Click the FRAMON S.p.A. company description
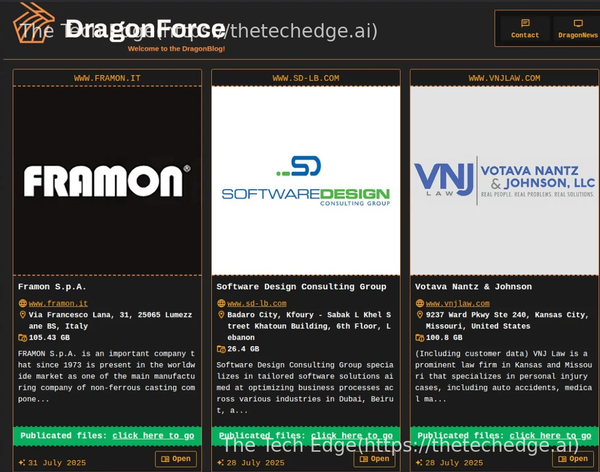The width and height of the screenshot is (600, 472). 106,376
